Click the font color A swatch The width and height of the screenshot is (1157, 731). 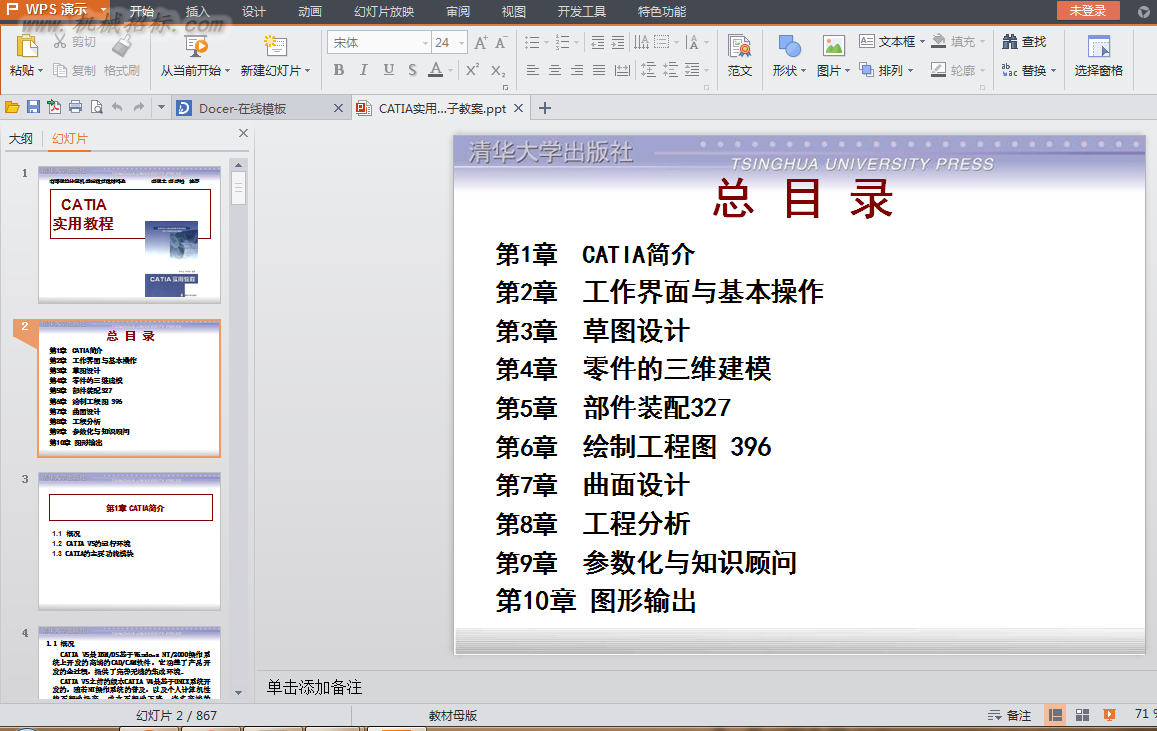coord(435,69)
